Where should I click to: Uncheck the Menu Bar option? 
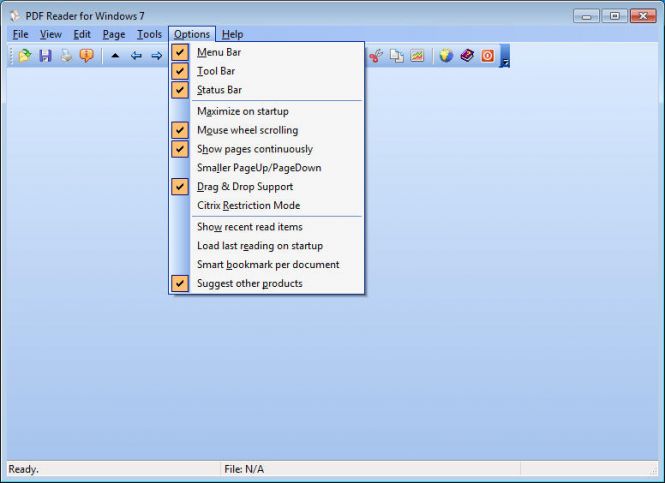click(266, 52)
